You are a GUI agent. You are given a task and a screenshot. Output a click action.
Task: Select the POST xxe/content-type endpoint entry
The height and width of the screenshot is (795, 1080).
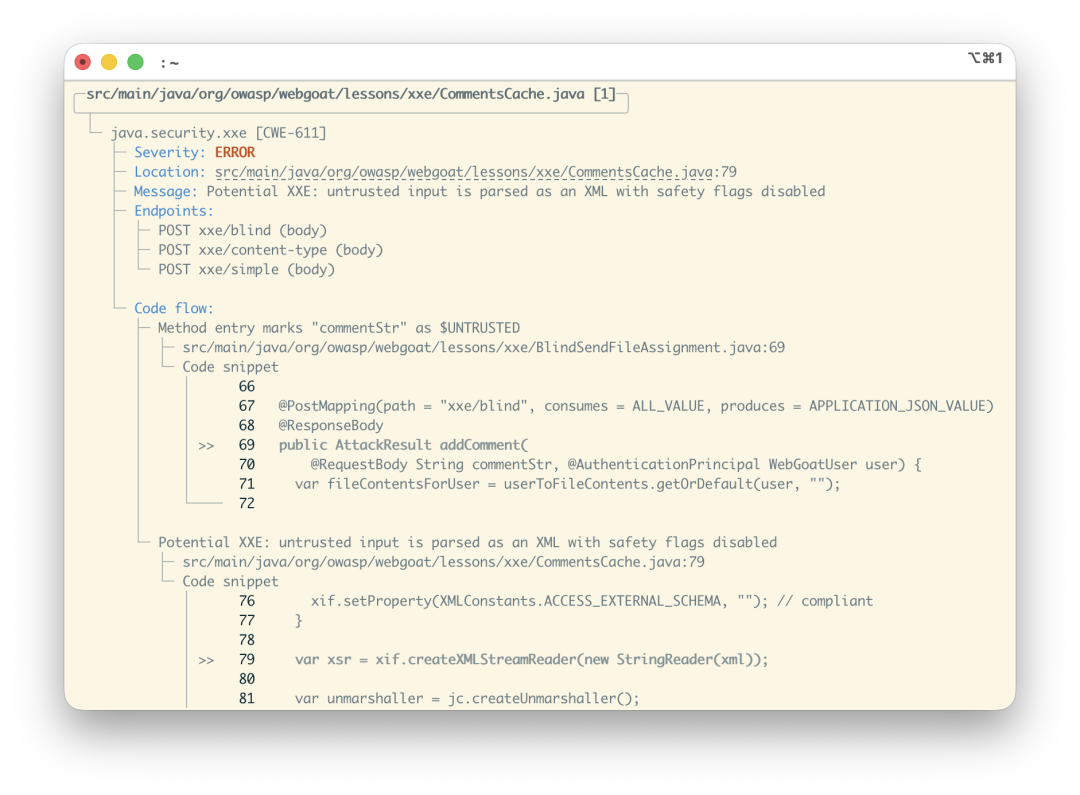point(271,250)
